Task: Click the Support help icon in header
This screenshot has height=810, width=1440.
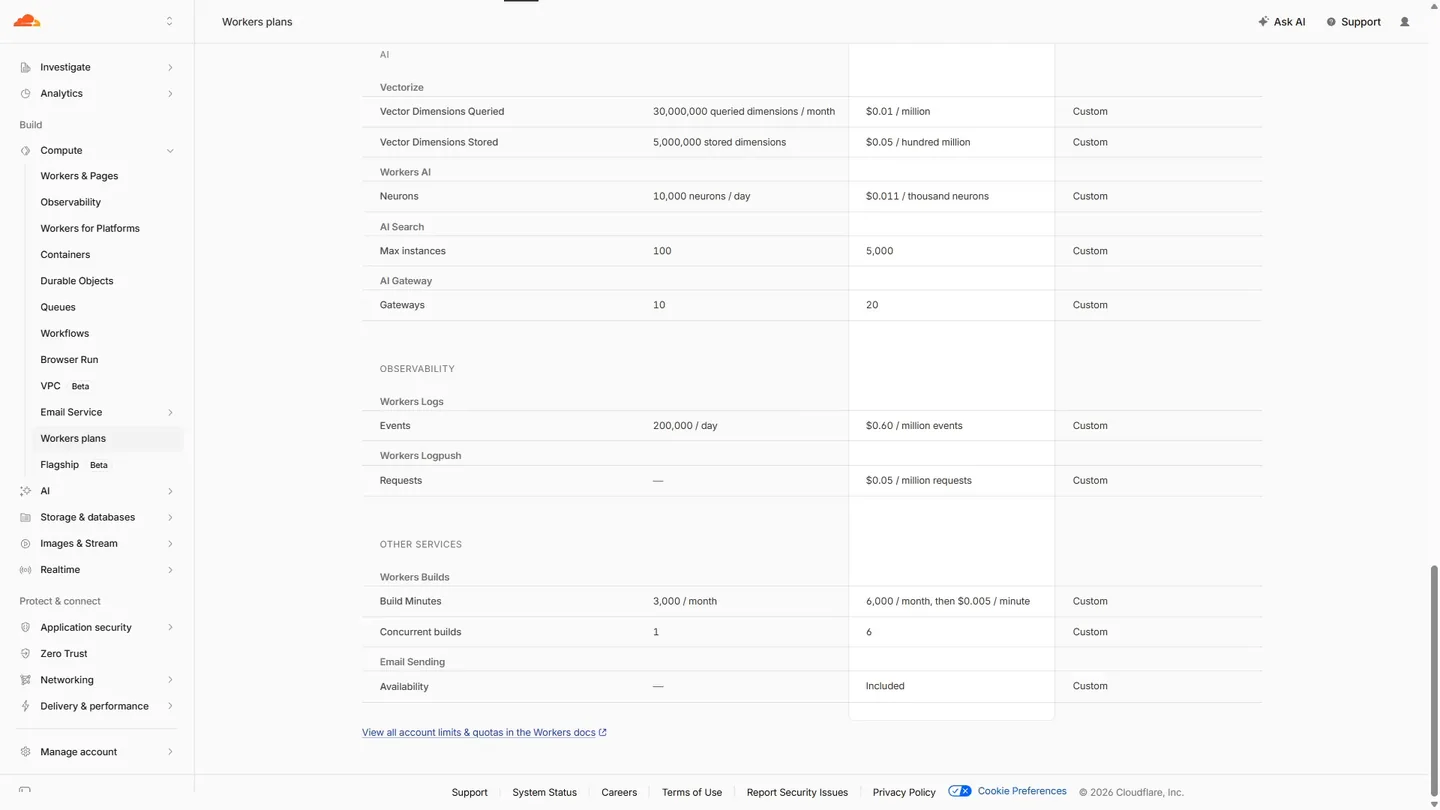Action: 1331,22
